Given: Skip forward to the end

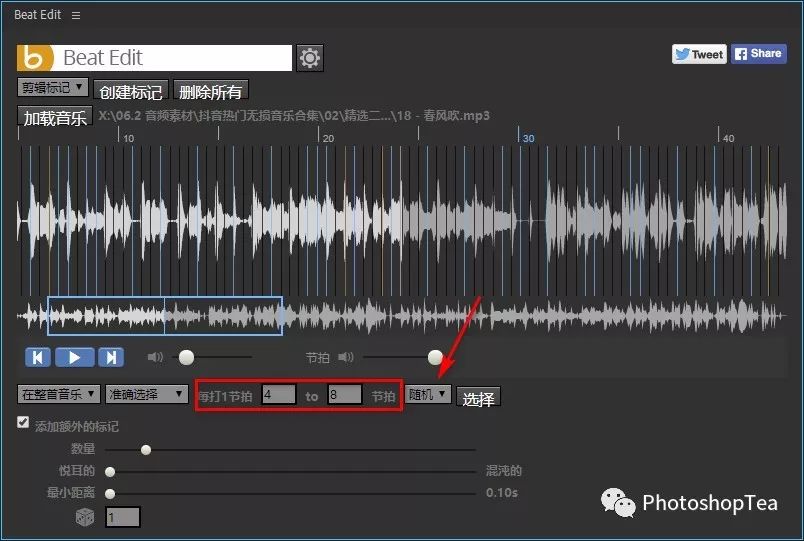Looking at the screenshot, I should pos(111,357).
